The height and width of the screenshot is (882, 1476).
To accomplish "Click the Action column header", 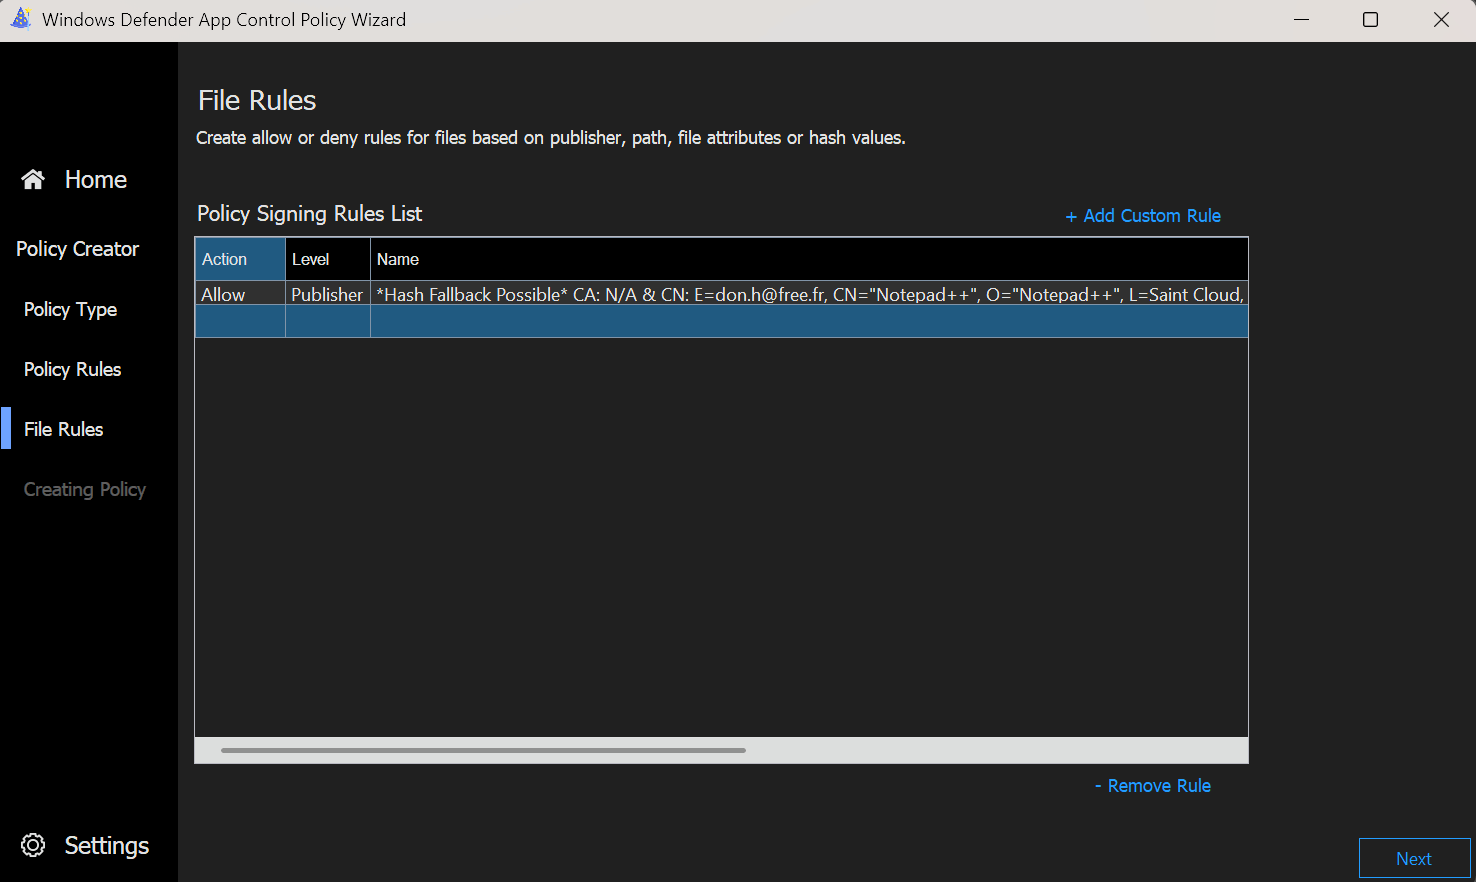I will (239, 259).
